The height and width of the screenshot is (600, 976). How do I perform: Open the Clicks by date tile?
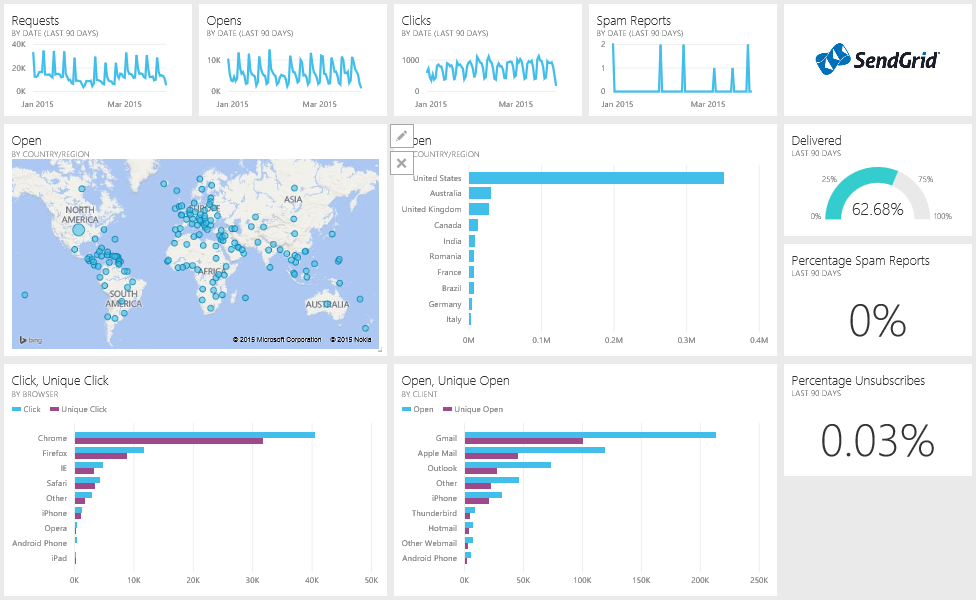coord(487,60)
